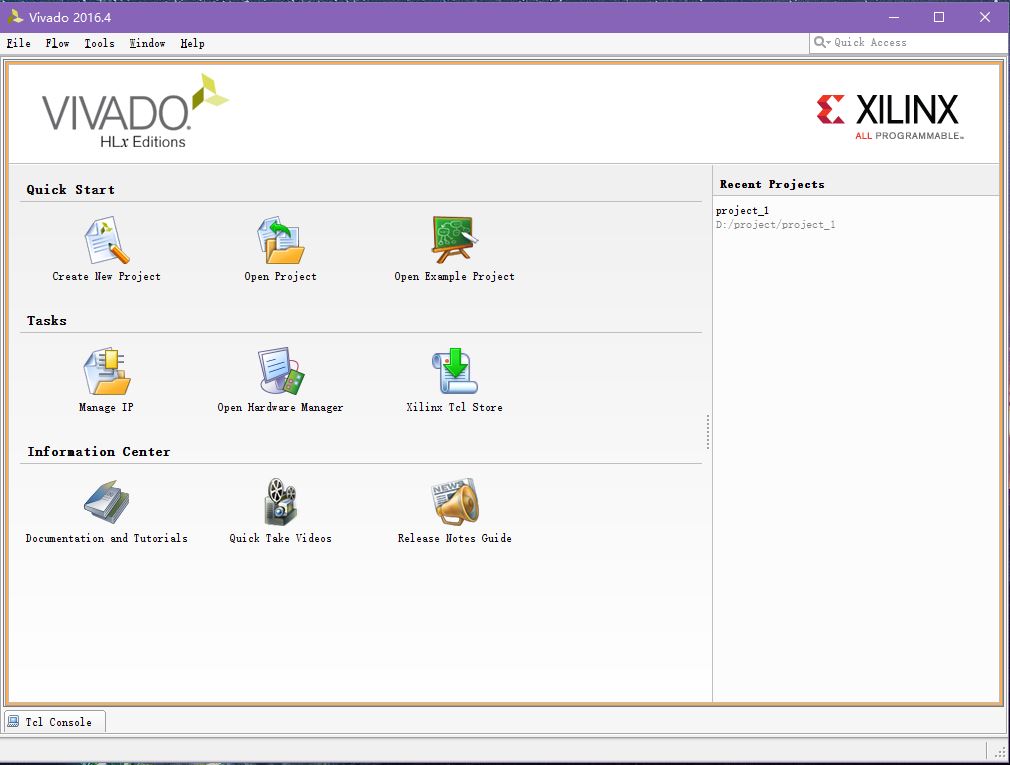Screen dimensions: 1010x765
Task: Click the Open Project folder icon
Action: point(280,241)
